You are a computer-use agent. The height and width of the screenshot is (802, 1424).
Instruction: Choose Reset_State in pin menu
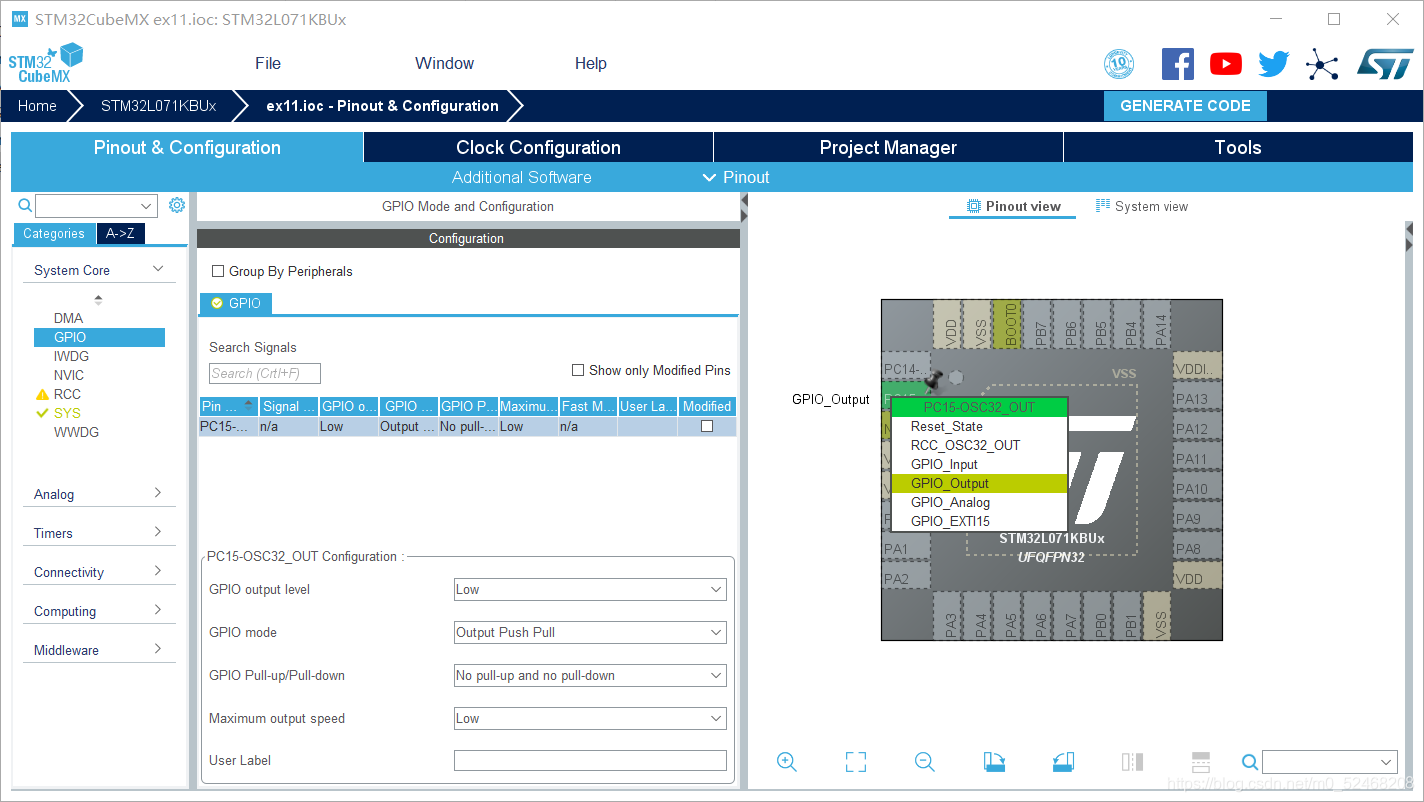point(980,426)
